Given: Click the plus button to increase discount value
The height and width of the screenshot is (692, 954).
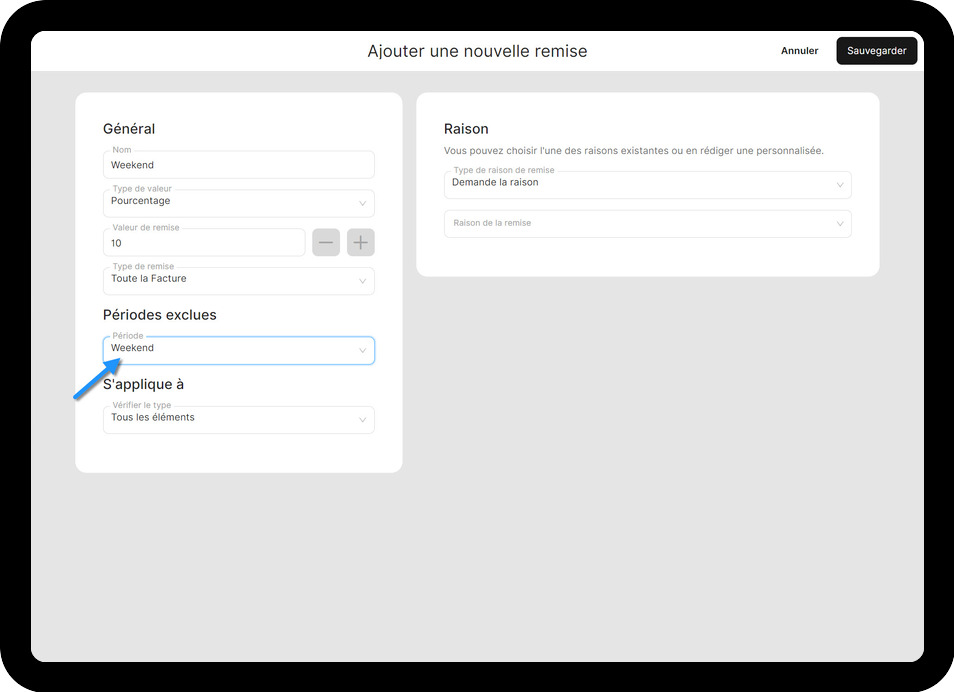Looking at the screenshot, I should point(360,242).
